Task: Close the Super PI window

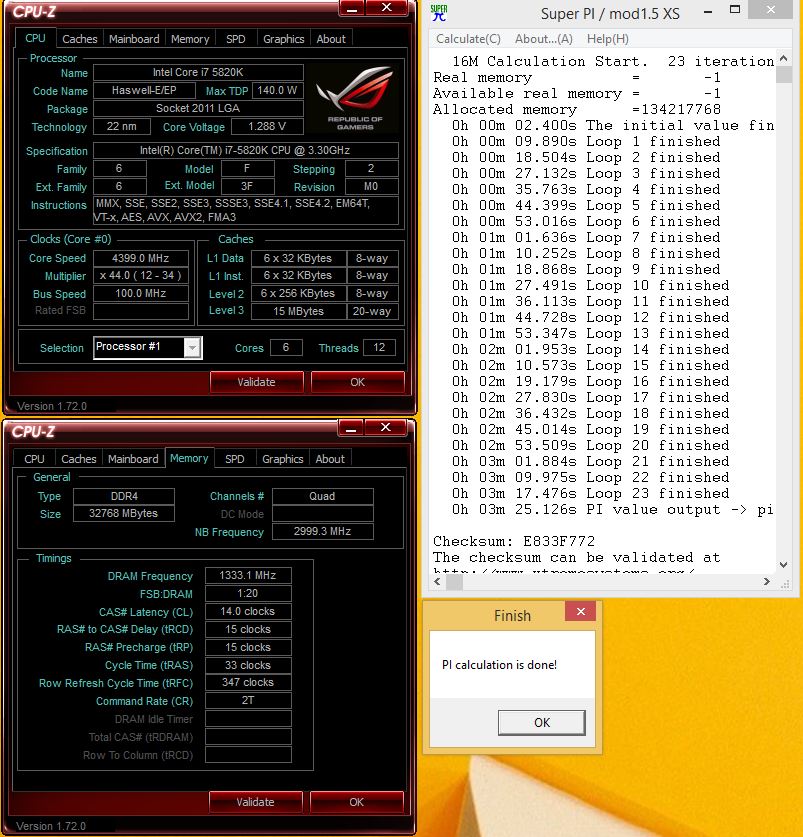Action: point(770,10)
